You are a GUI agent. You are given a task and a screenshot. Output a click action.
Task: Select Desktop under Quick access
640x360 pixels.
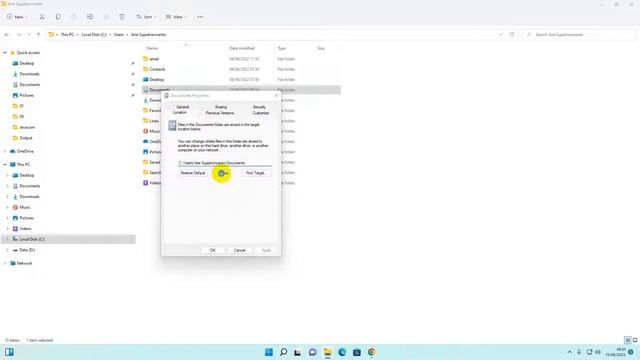[x=27, y=63]
